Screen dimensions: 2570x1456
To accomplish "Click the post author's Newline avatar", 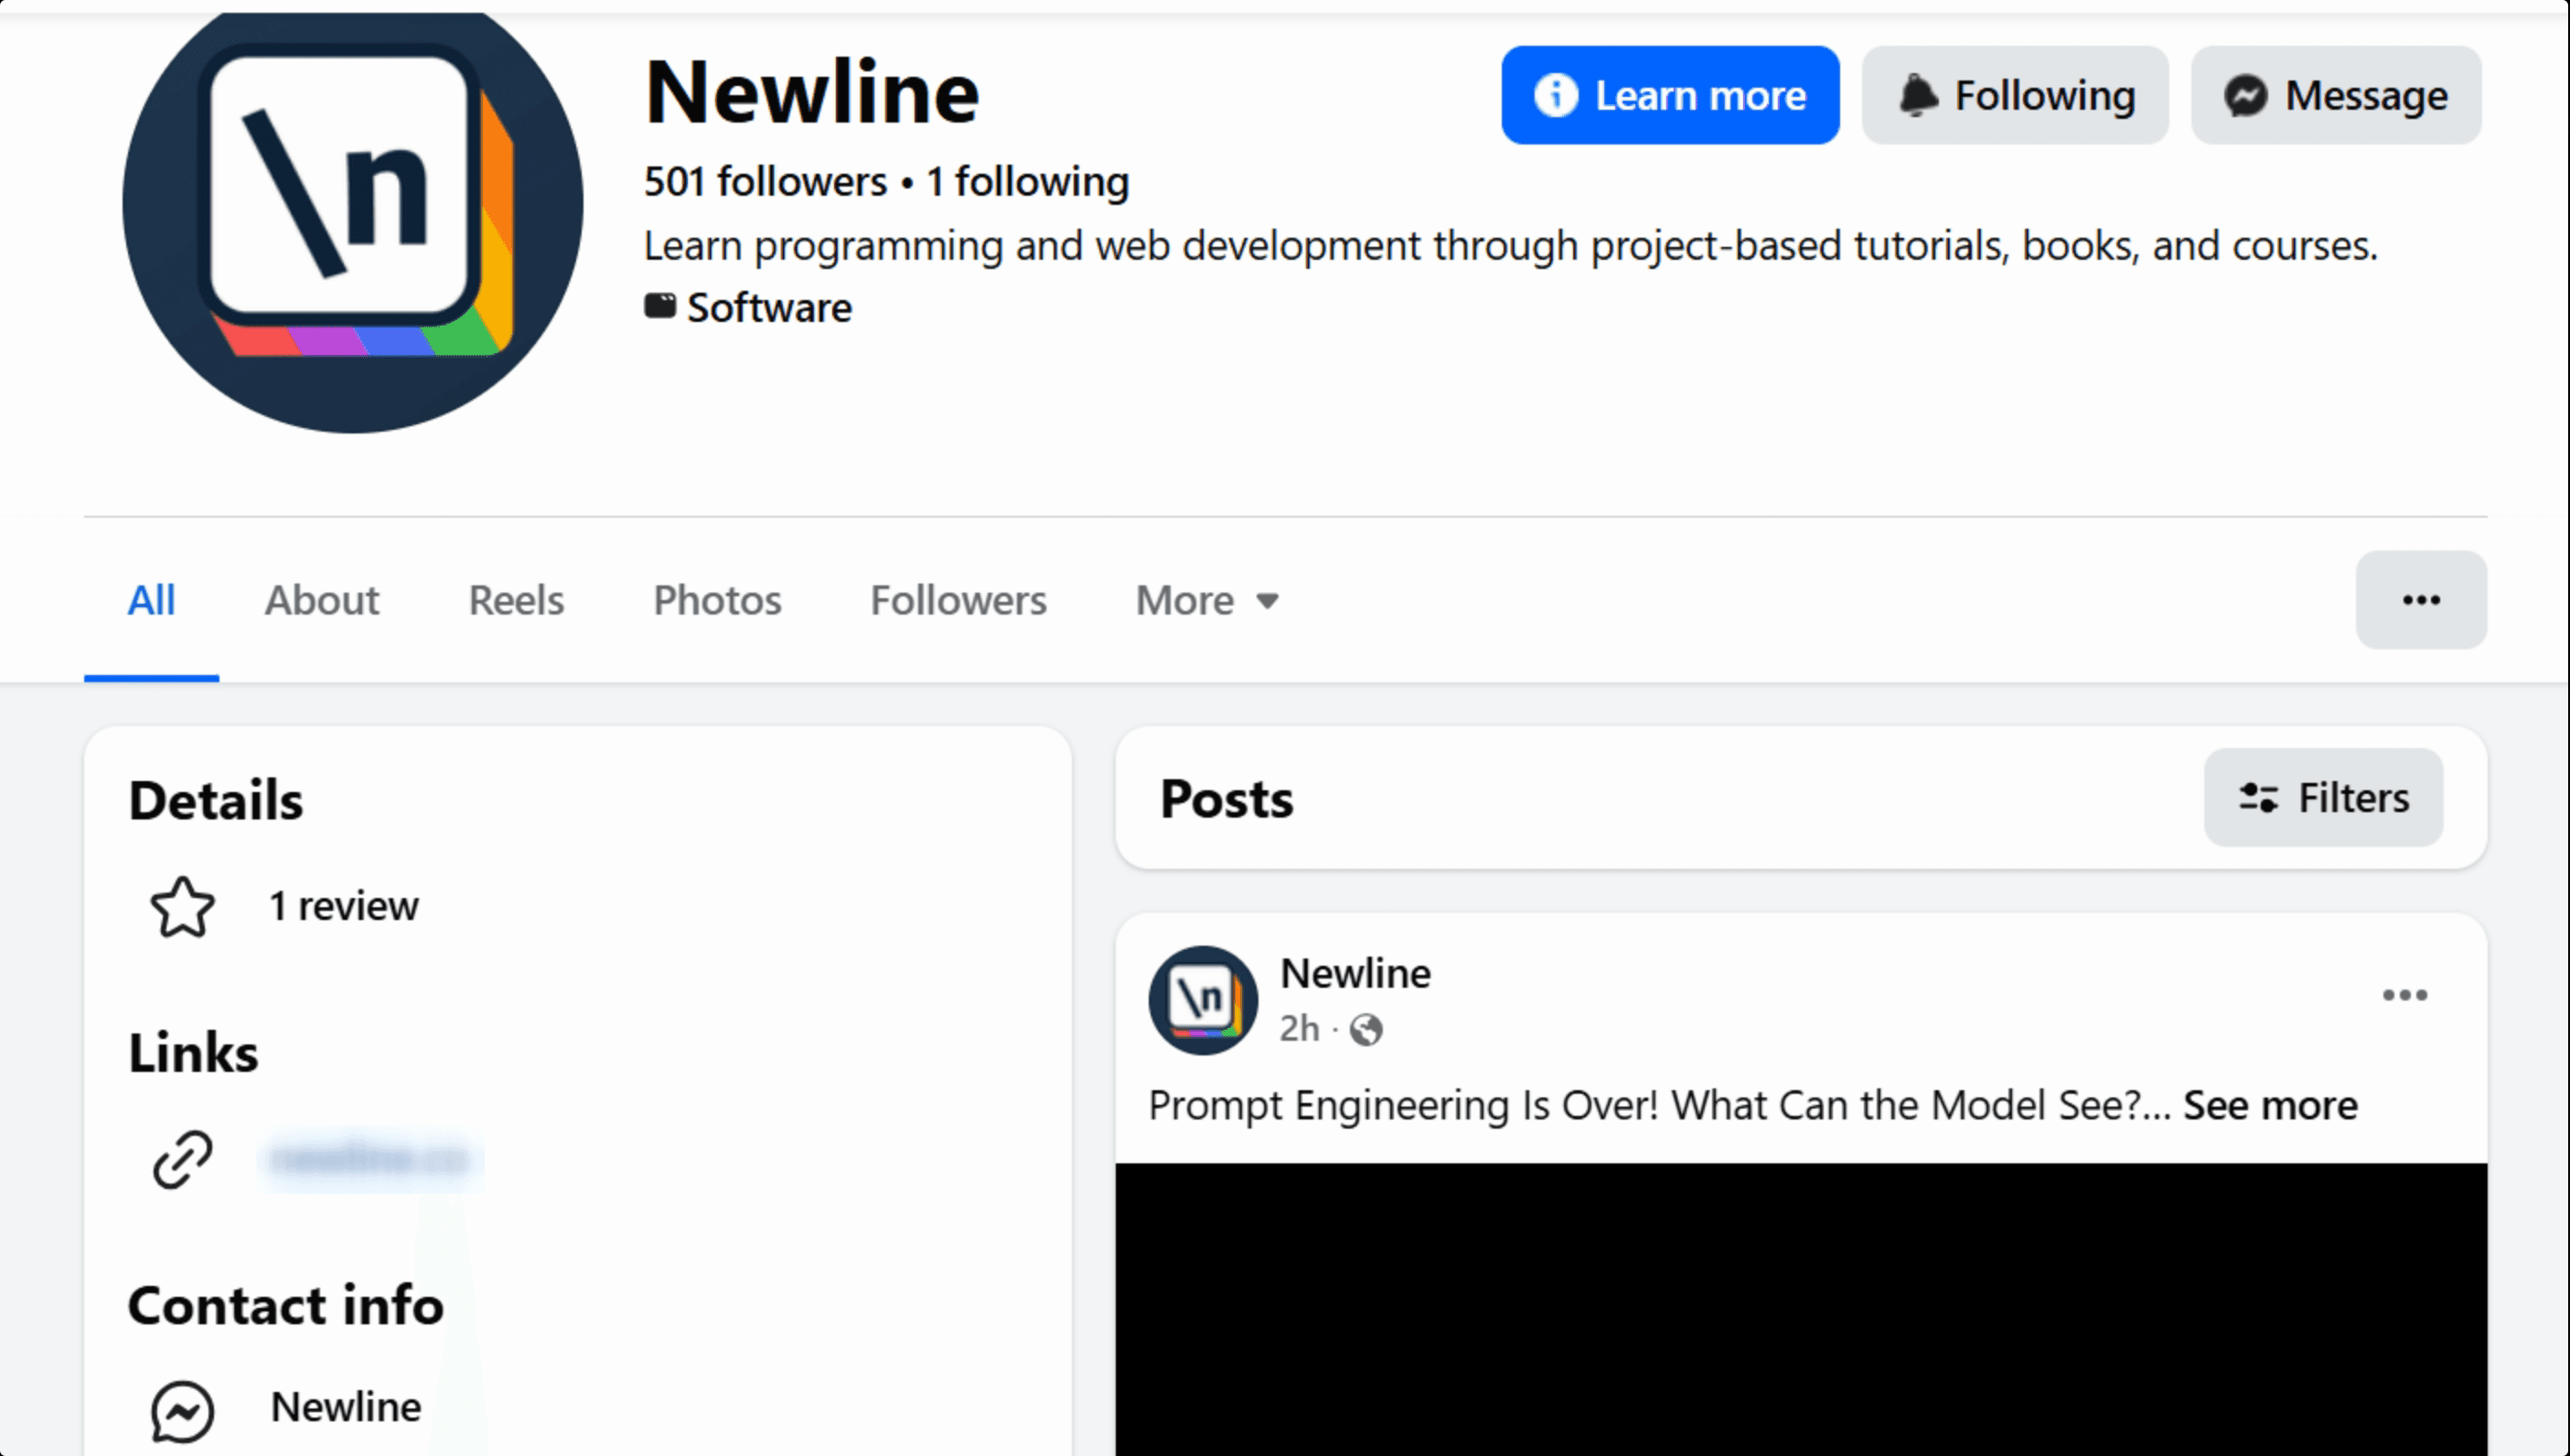I will coord(1203,1000).
